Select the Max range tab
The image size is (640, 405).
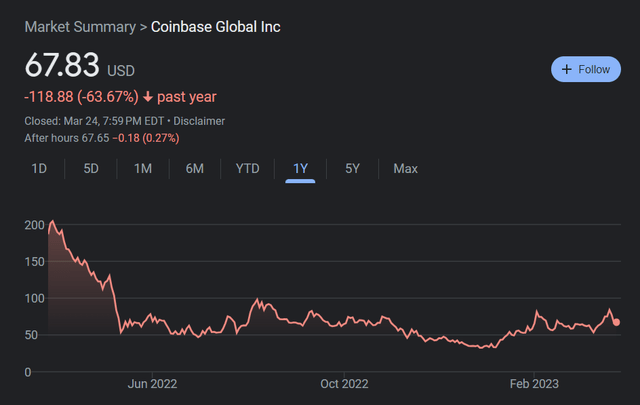tap(405, 169)
